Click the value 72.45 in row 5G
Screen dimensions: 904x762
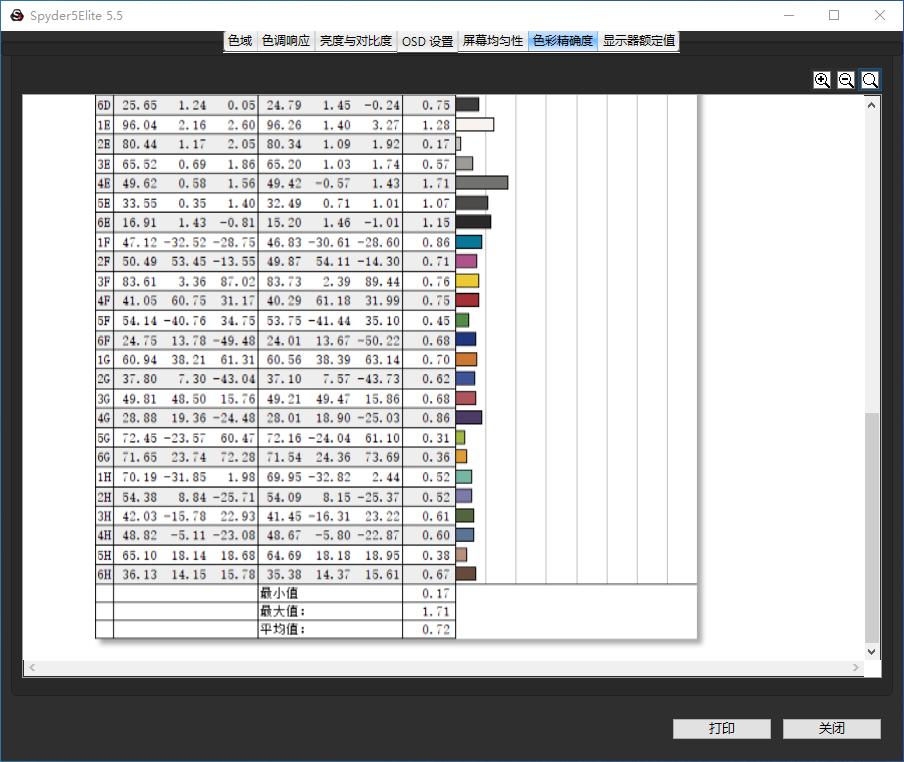tap(140, 438)
